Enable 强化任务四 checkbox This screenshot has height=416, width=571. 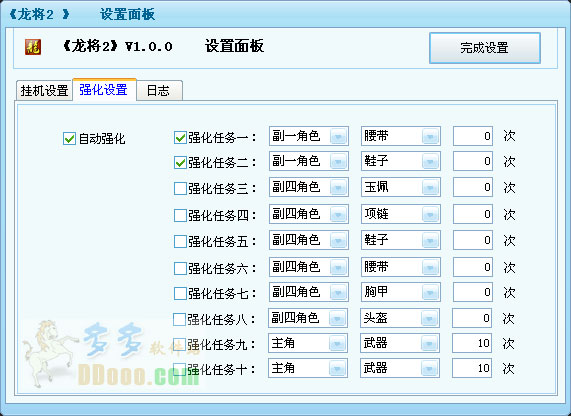(x=180, y=215)
